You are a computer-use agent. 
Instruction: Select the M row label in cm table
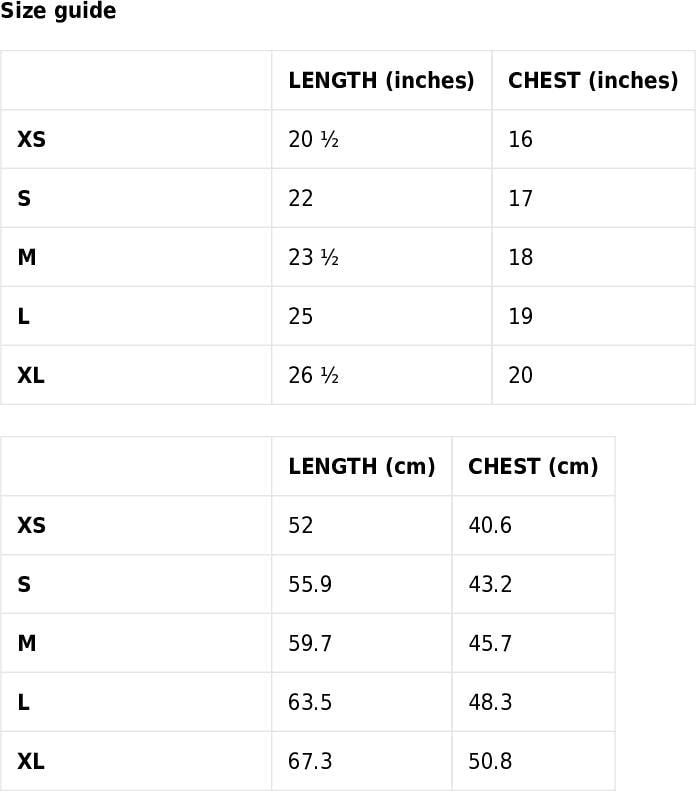click(27, 644)
